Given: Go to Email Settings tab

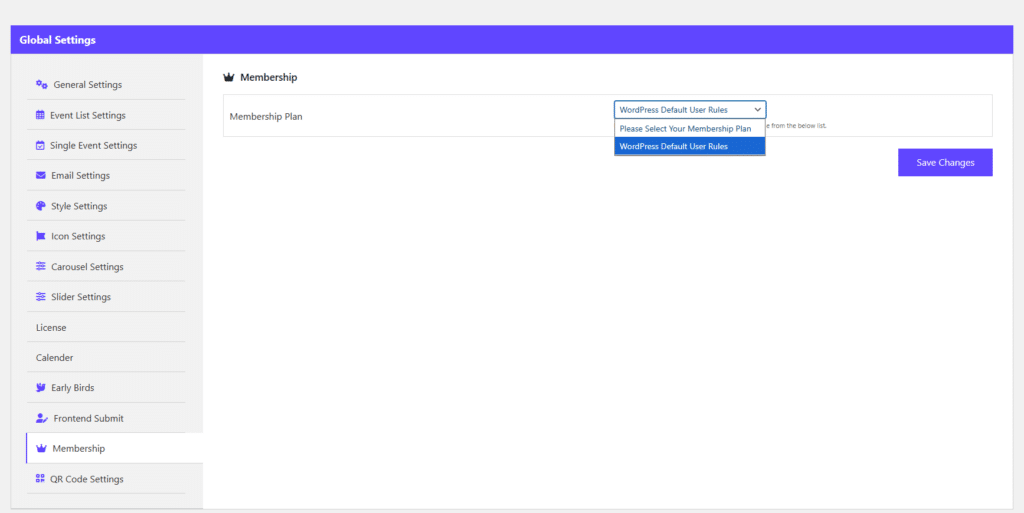Looking at the screenshot, I should [x=106, y=176].
